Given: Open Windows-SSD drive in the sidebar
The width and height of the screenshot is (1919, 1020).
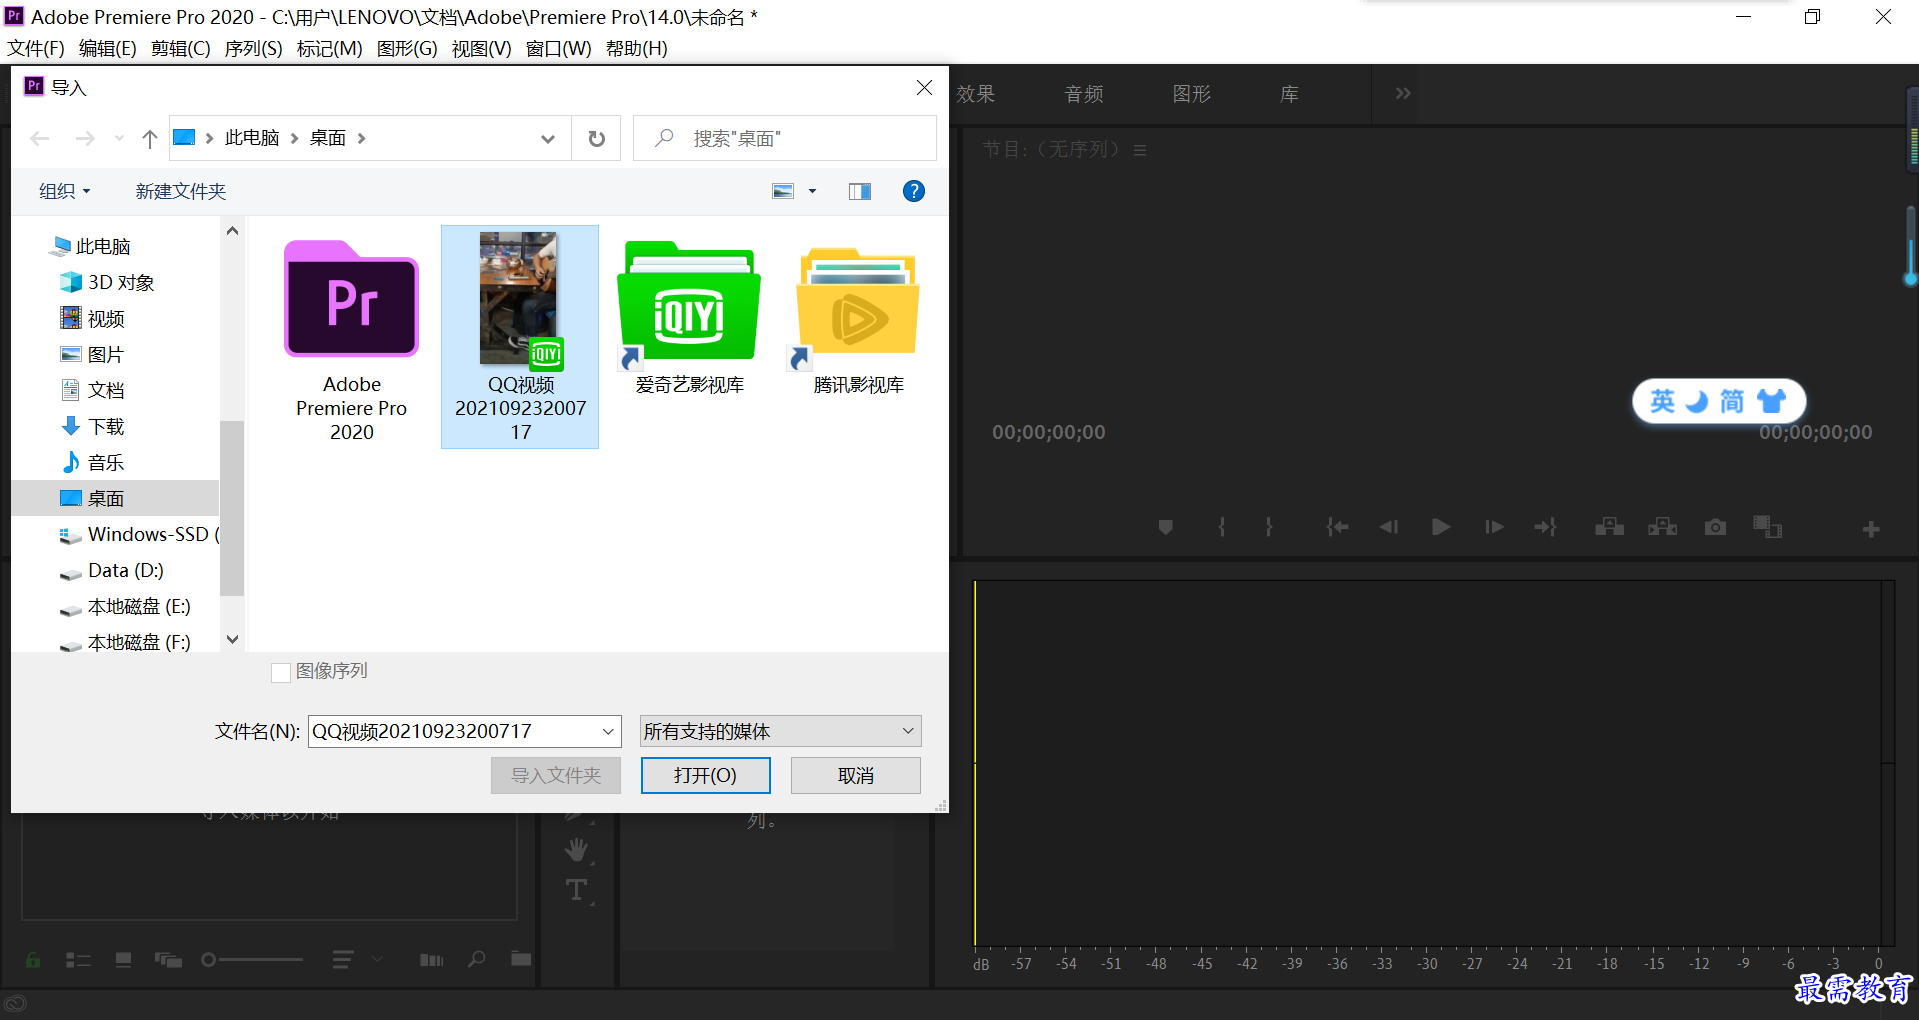Looking at the screenshot, I should pos(138,534).
